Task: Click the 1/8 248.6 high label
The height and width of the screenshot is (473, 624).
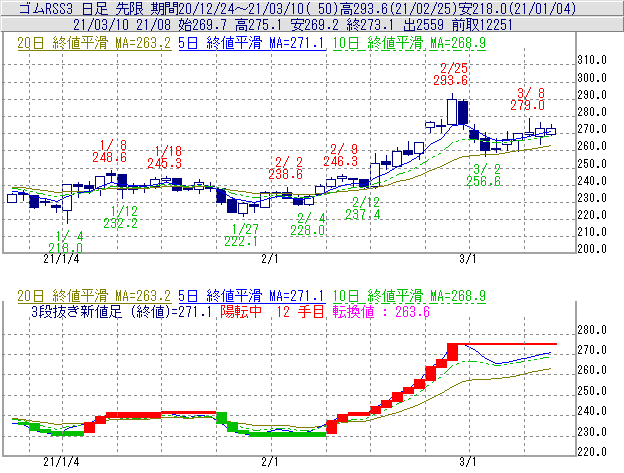Action: click(x=109, y=151)
